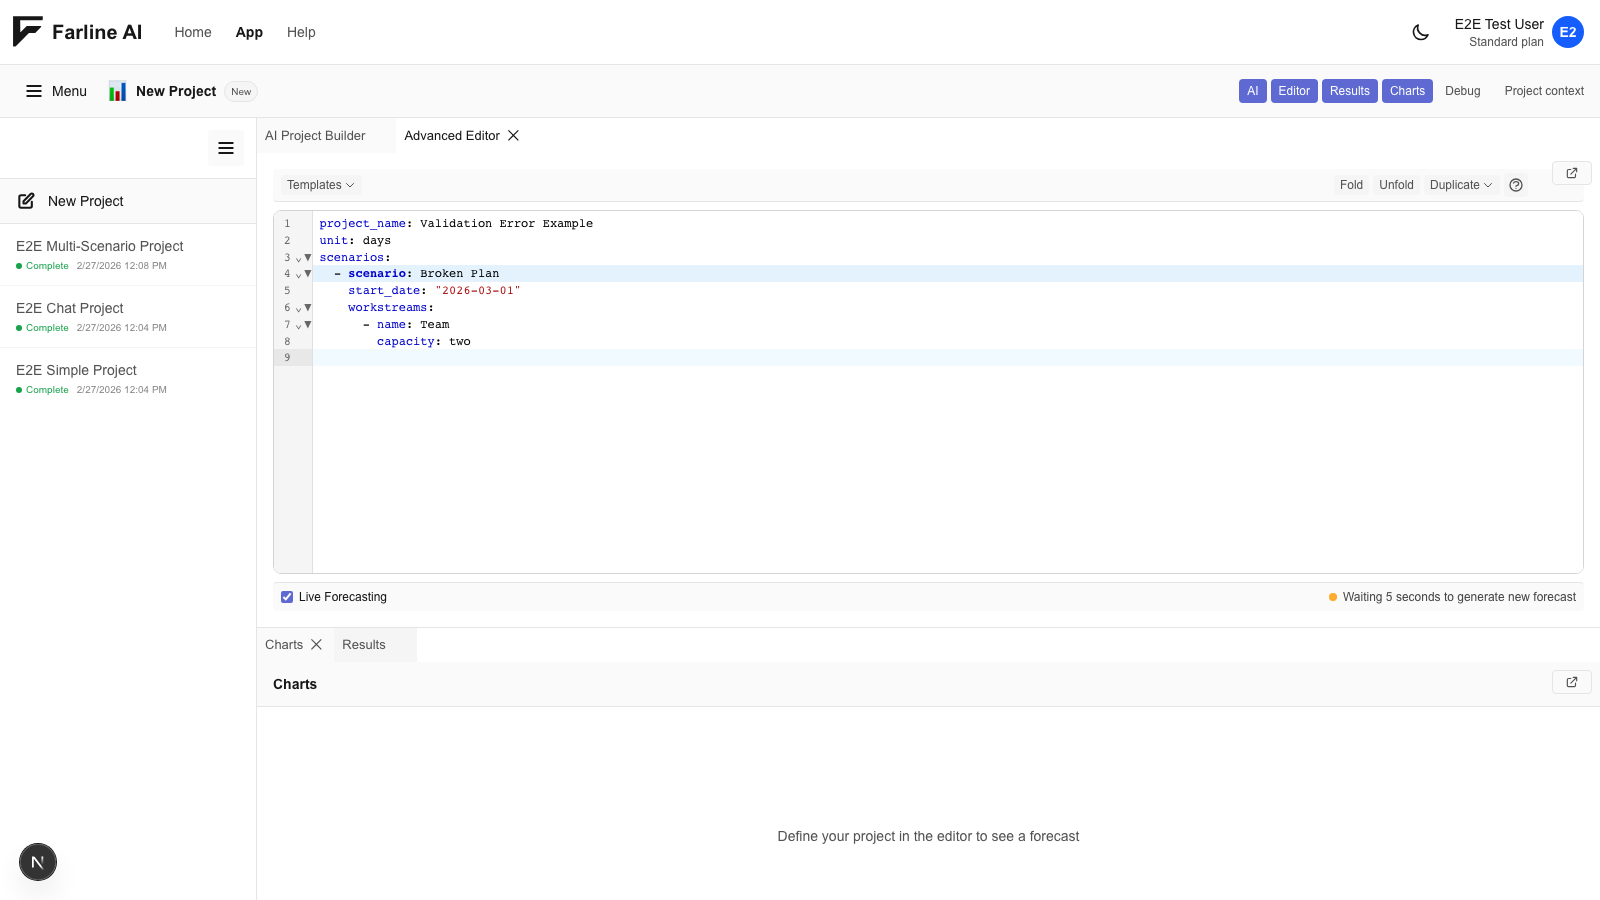Expand the Broken Plan scenario fold arrow
The width and height of the screenshot is (1600, 900).
click(x=307, y=273)
